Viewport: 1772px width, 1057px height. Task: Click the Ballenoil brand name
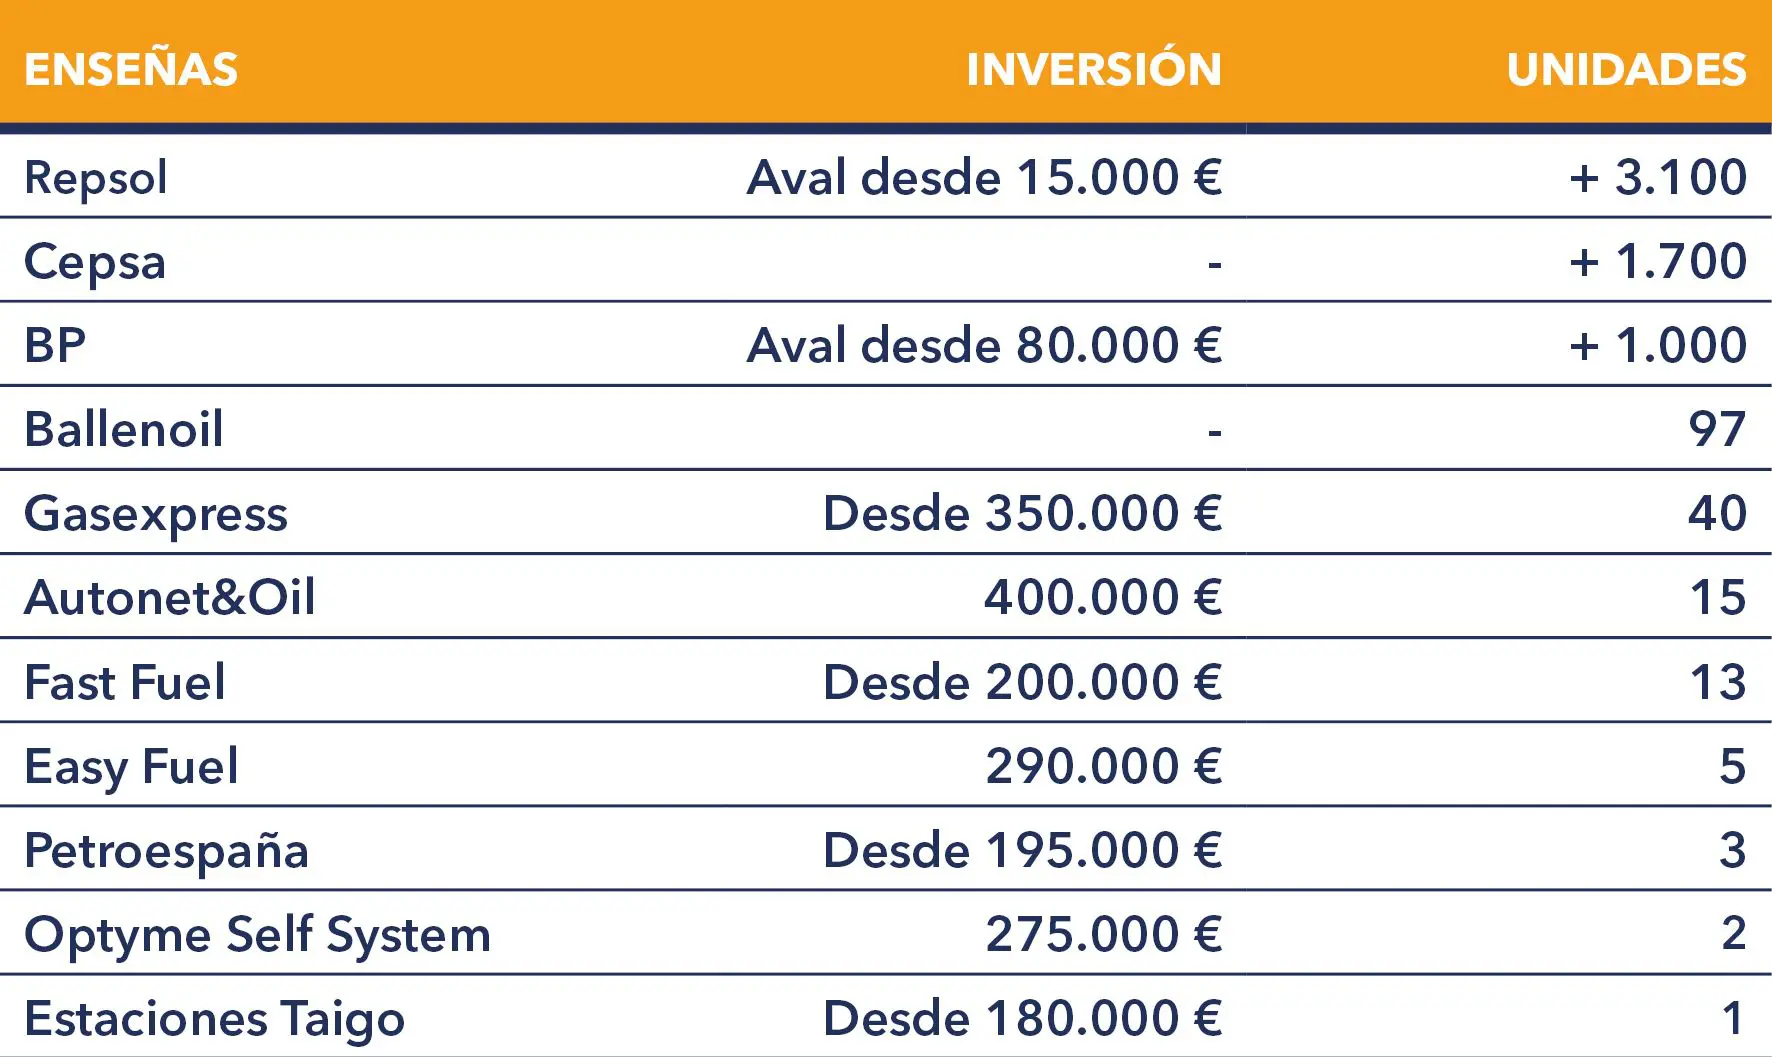(124, 430)
